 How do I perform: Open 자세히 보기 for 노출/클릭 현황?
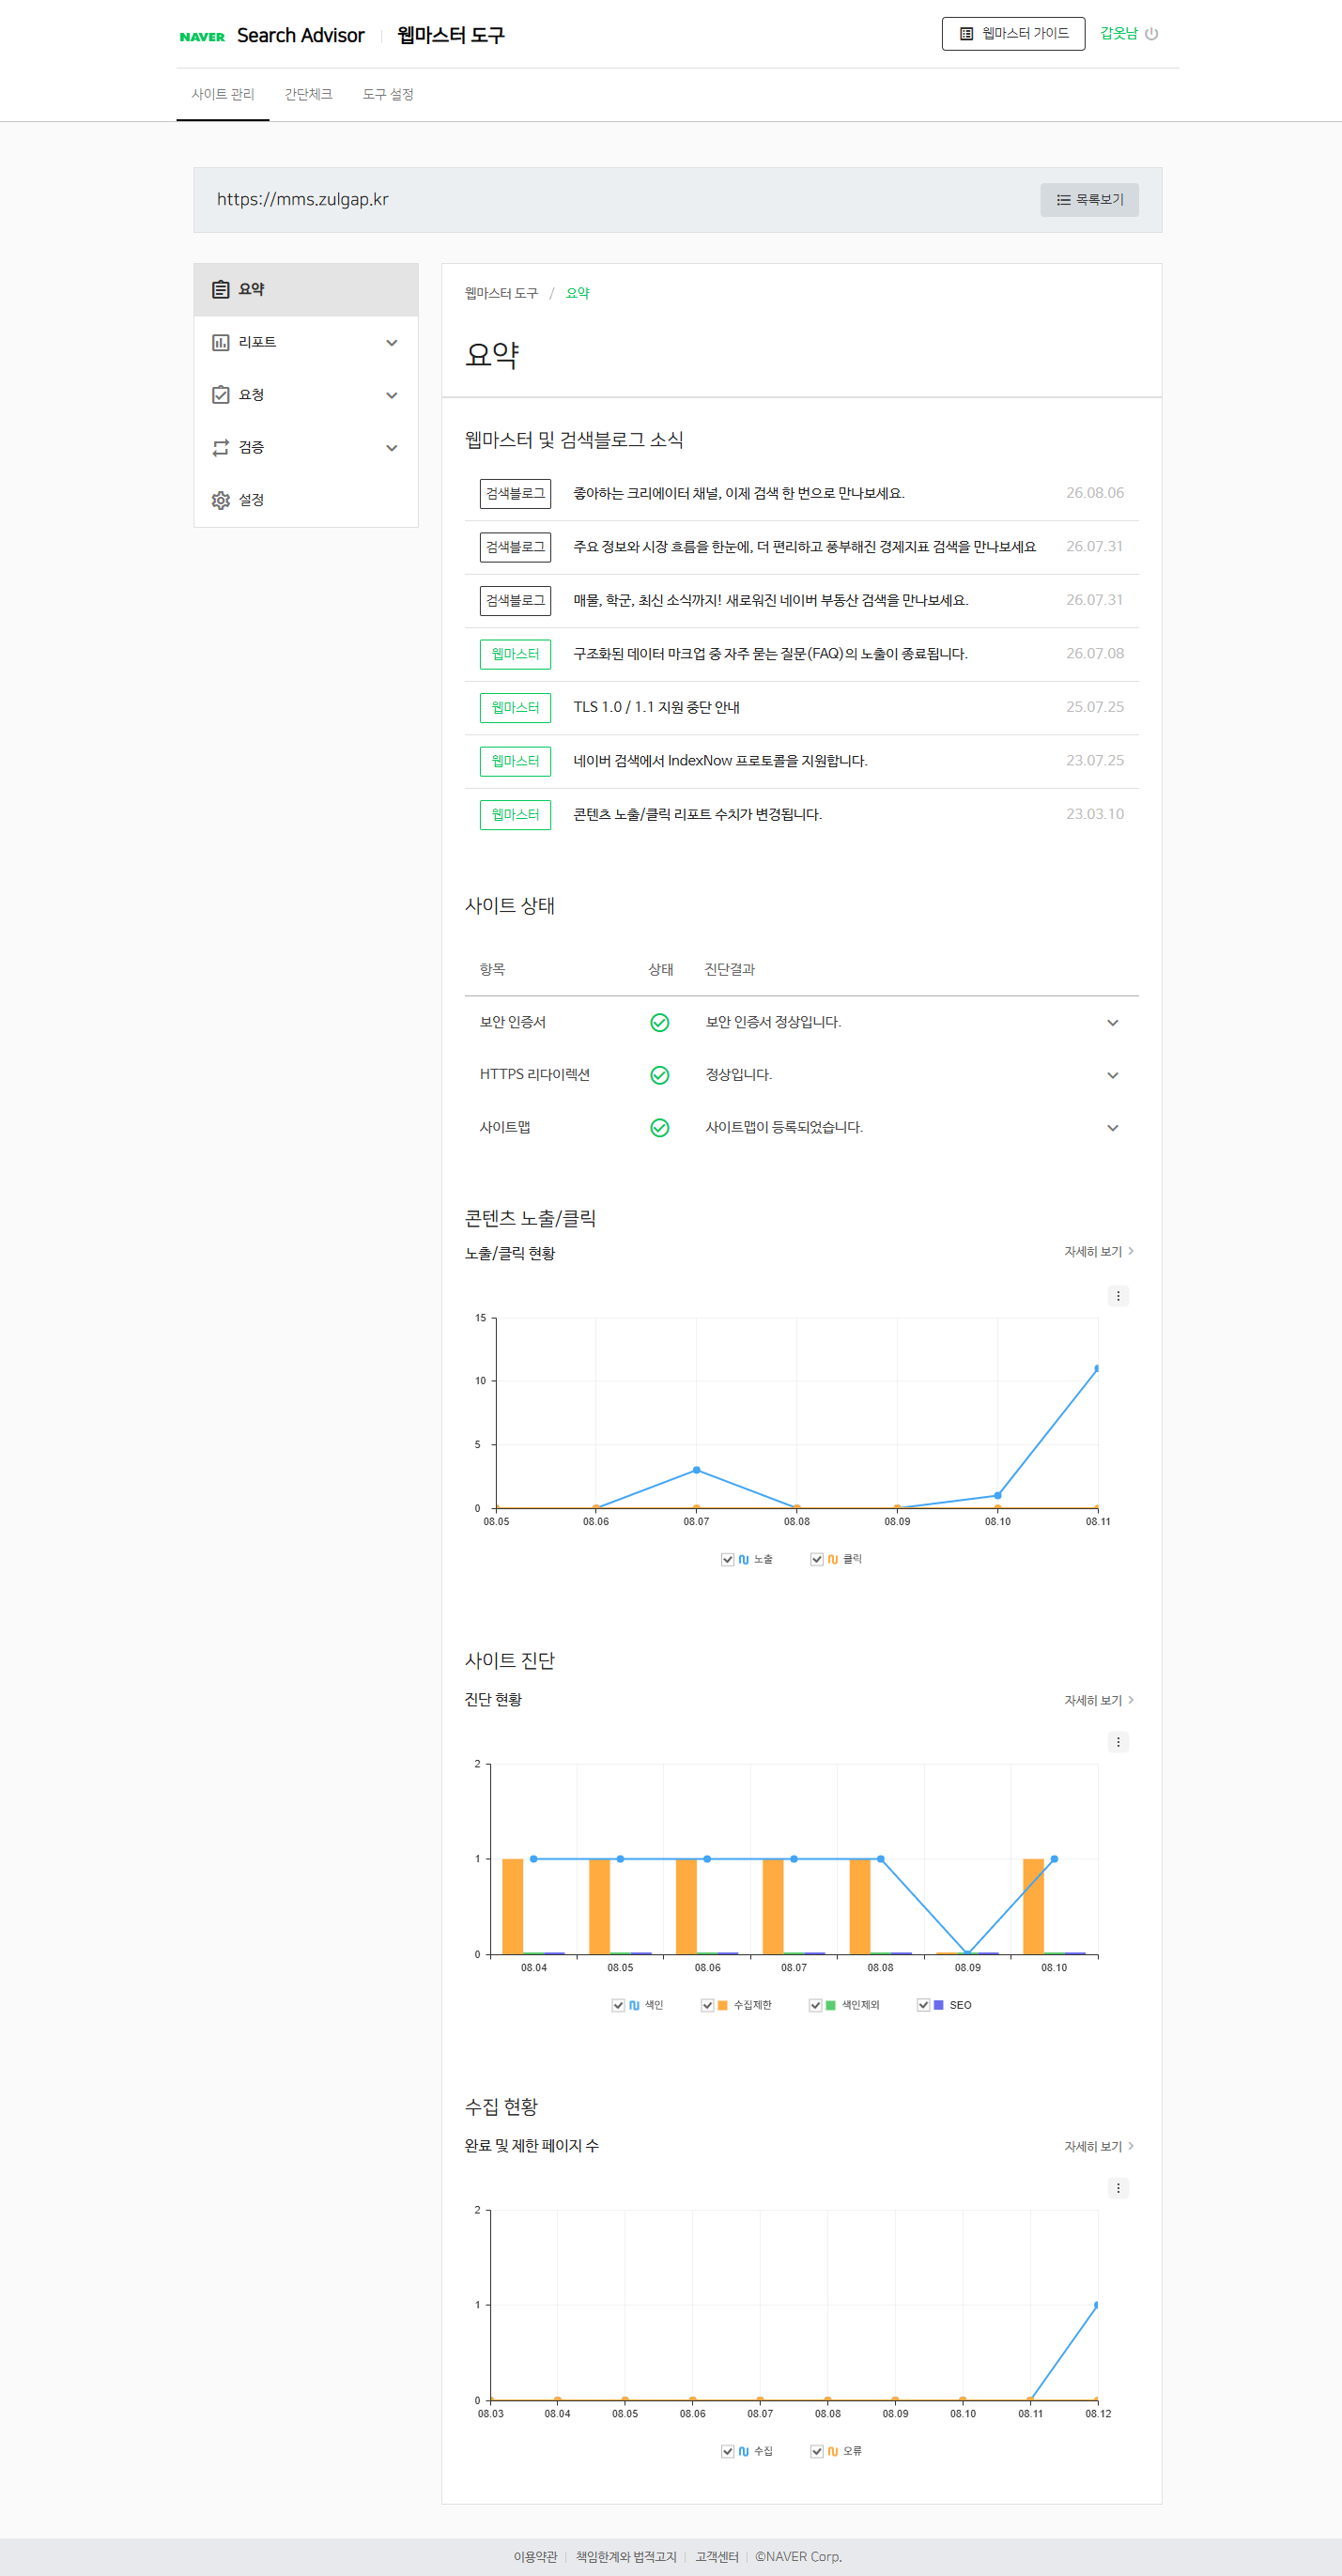[x=1098, y=1252]
